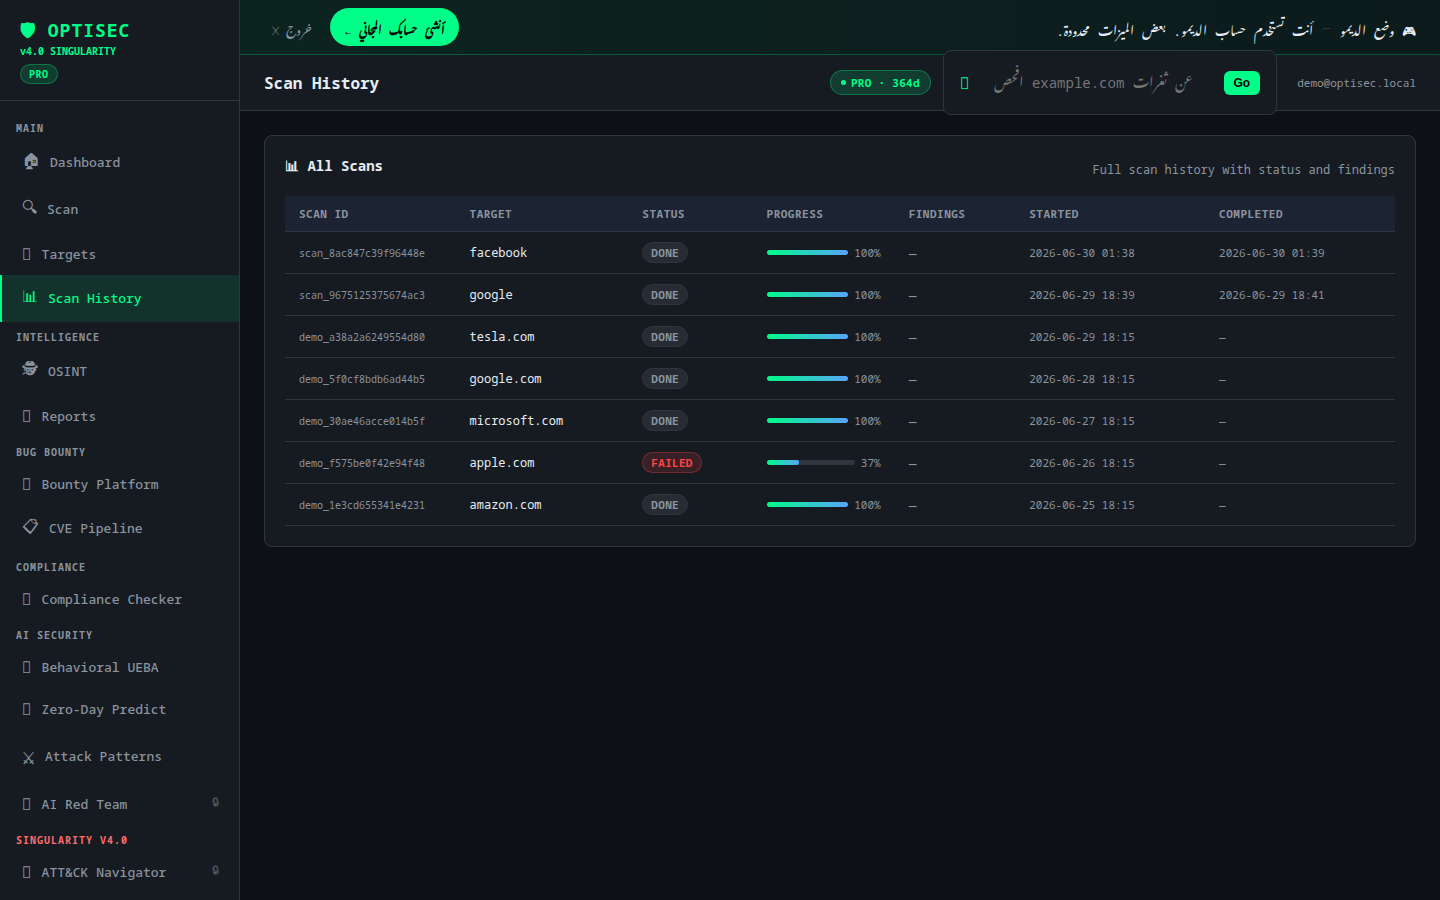
Task: Click the lock icon beside AI Red Team
Action: (x=215, y=802)
